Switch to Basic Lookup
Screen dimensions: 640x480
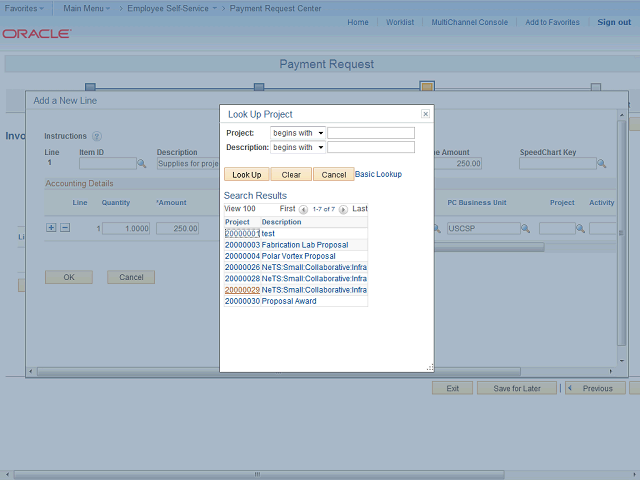tap(378, 174)
